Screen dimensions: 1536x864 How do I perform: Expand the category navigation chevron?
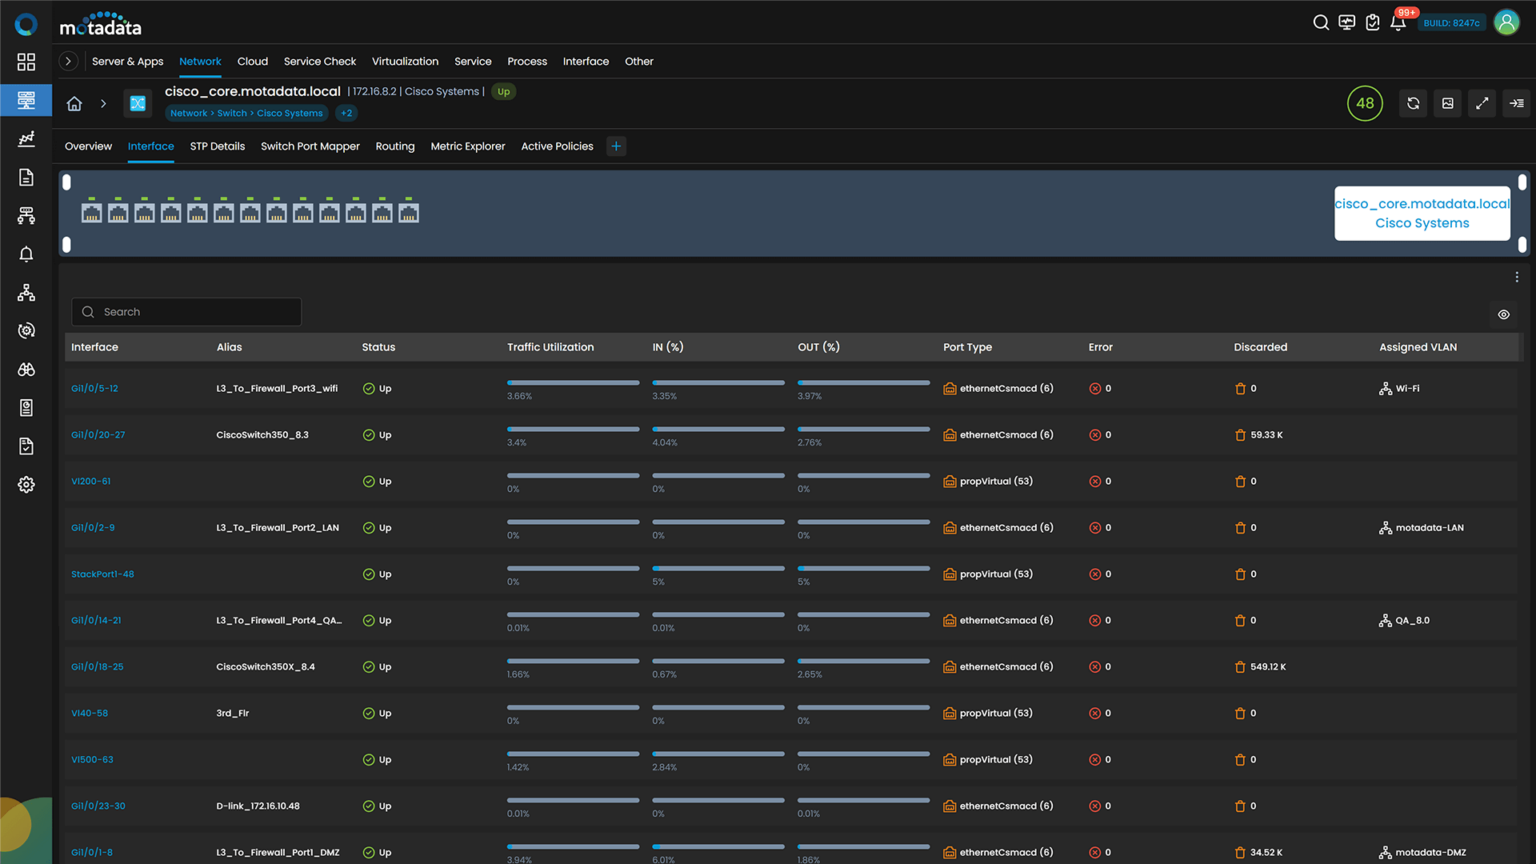68,61
